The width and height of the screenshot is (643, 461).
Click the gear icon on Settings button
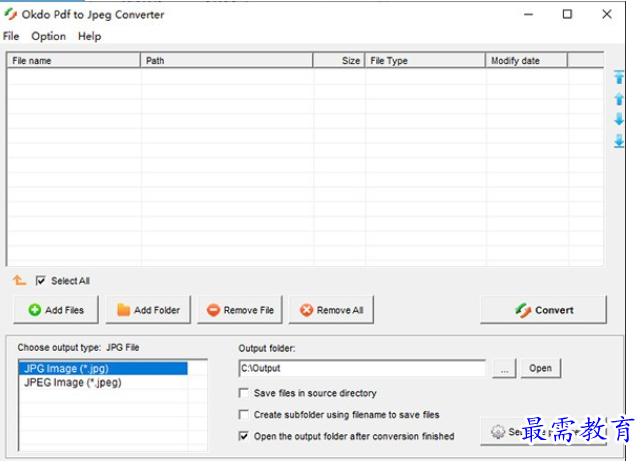[x=498, y=431]
